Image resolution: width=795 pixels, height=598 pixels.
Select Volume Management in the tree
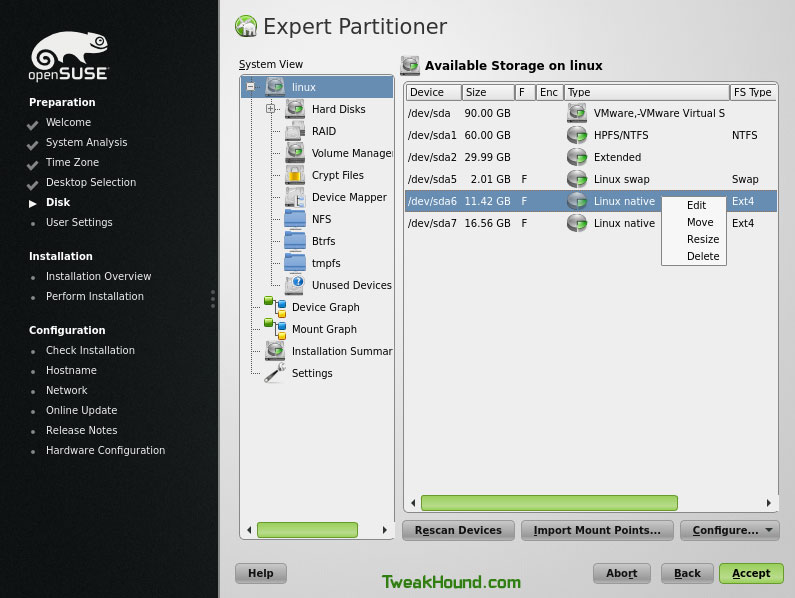[351, 153]
